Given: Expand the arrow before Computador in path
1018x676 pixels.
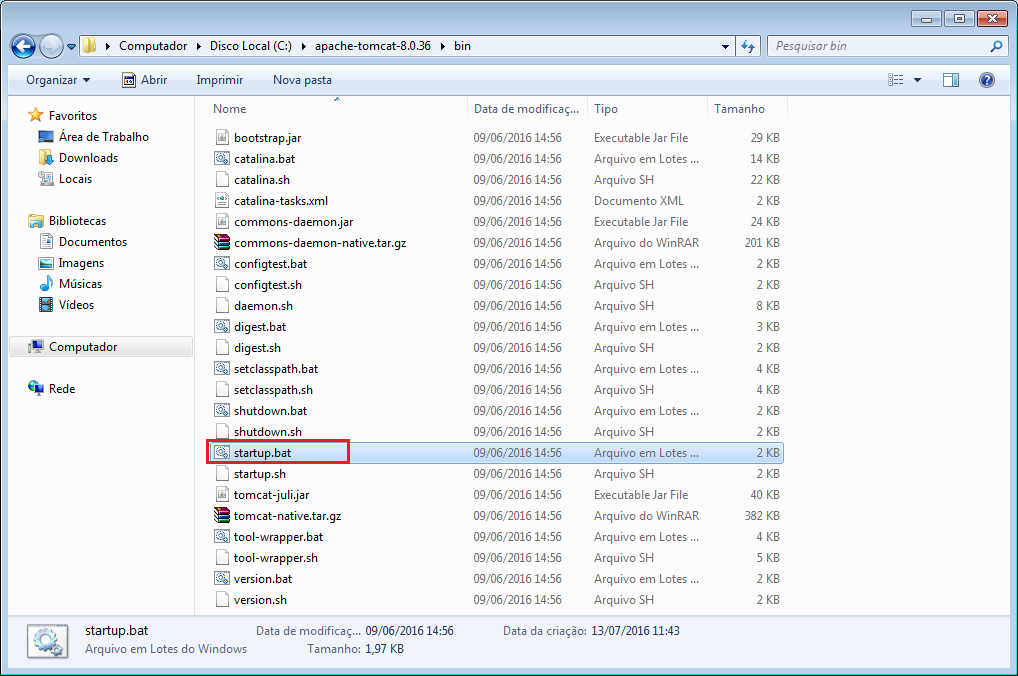Looking at the screenshot, I should click(108, 46).
